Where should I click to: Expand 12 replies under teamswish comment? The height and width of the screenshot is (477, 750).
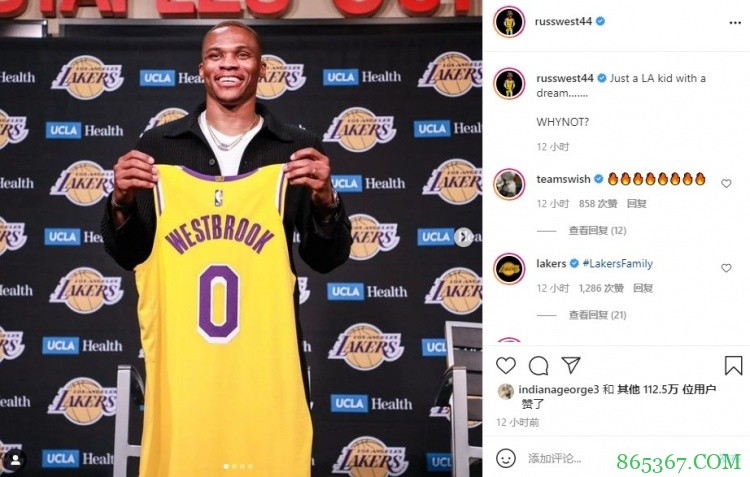tap(597, 231)
